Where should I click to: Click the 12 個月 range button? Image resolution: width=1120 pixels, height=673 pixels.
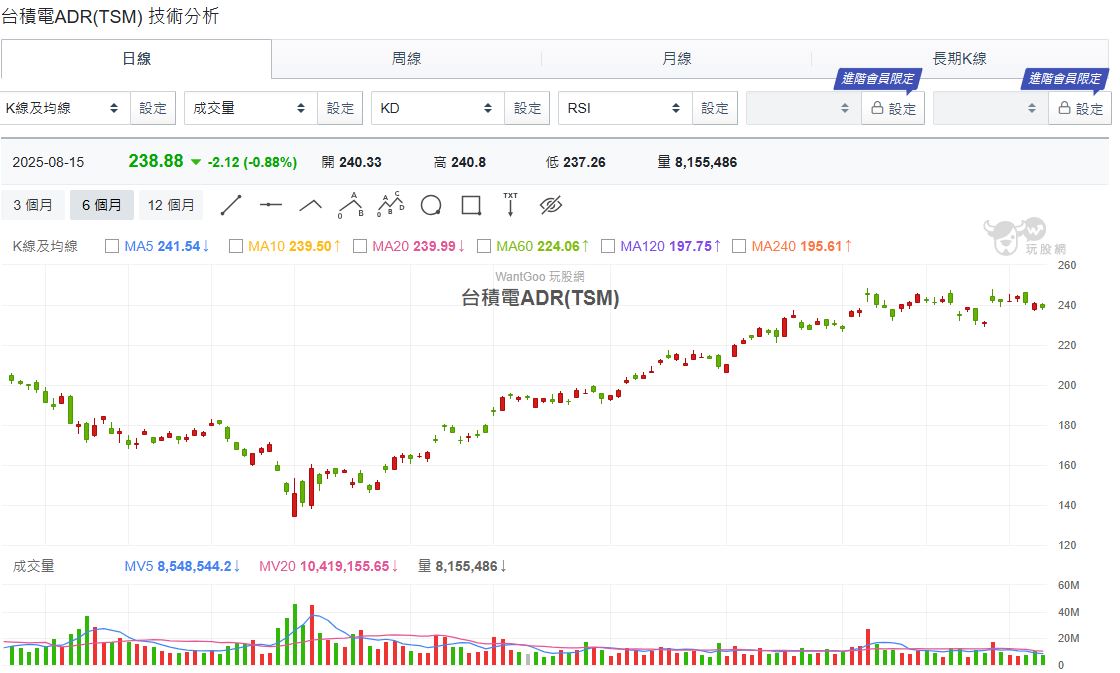click(171, 205)
